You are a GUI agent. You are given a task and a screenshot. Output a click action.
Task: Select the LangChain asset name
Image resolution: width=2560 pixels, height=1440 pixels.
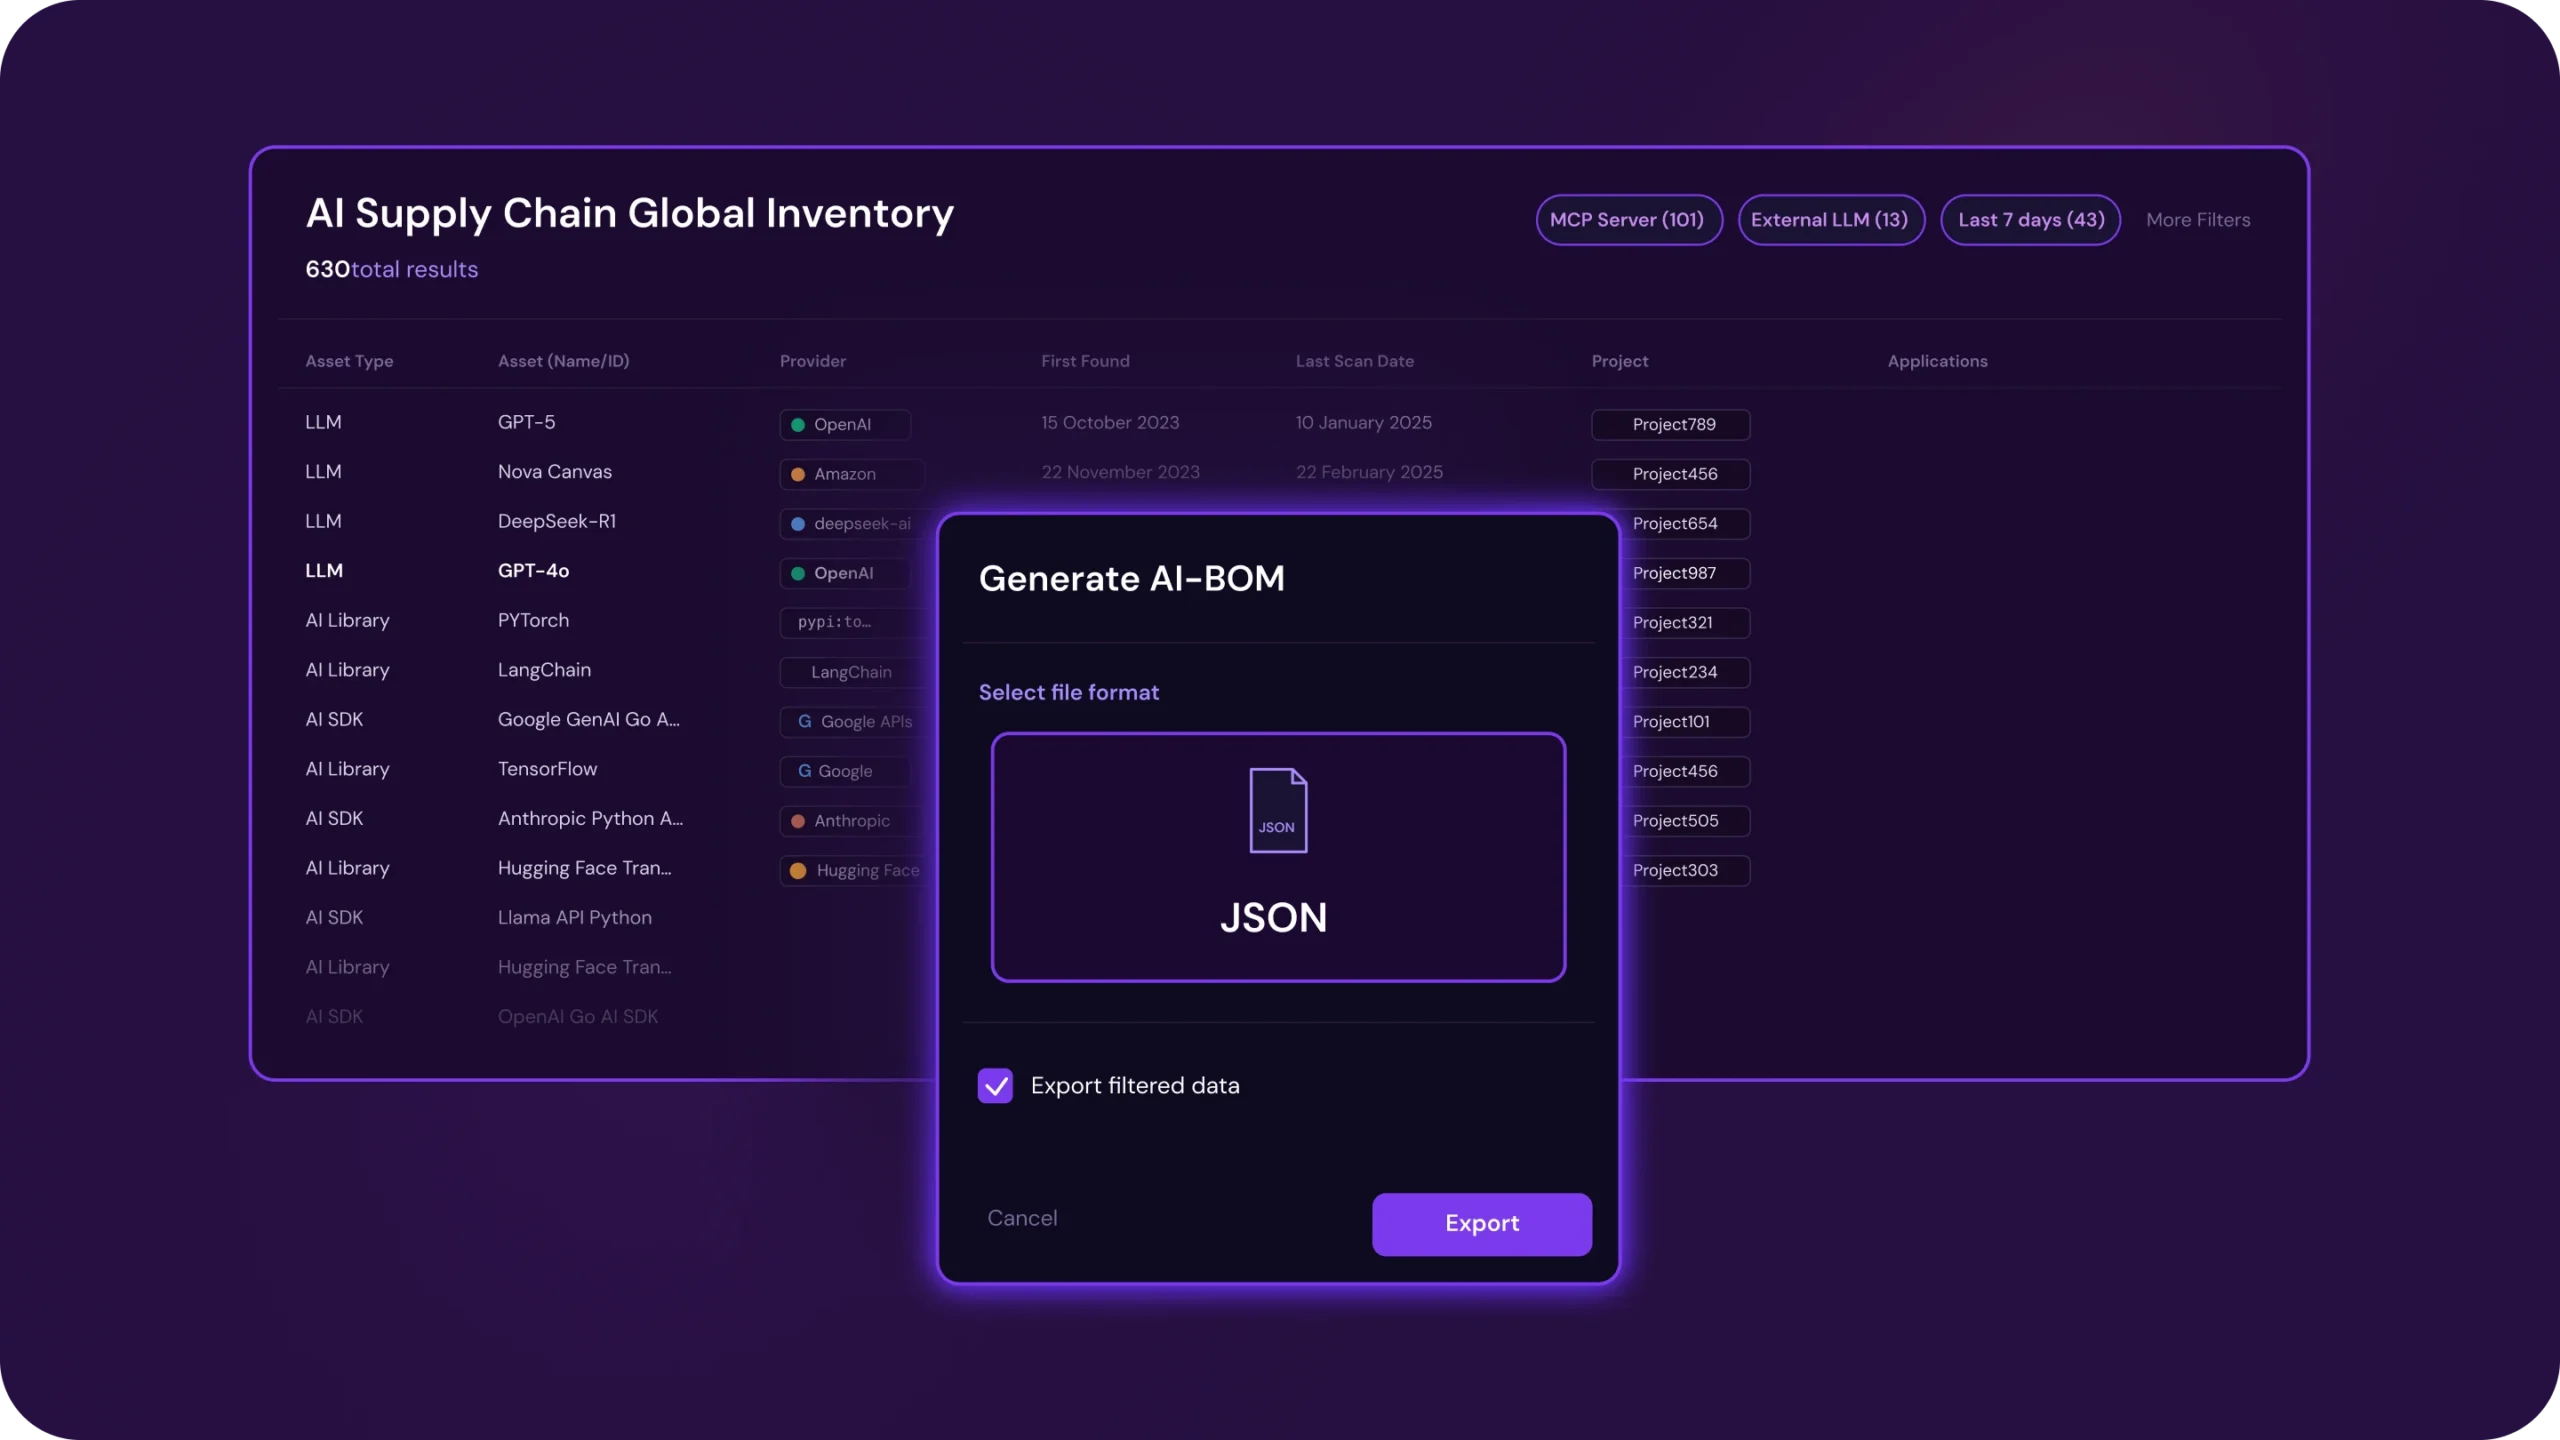544,670
